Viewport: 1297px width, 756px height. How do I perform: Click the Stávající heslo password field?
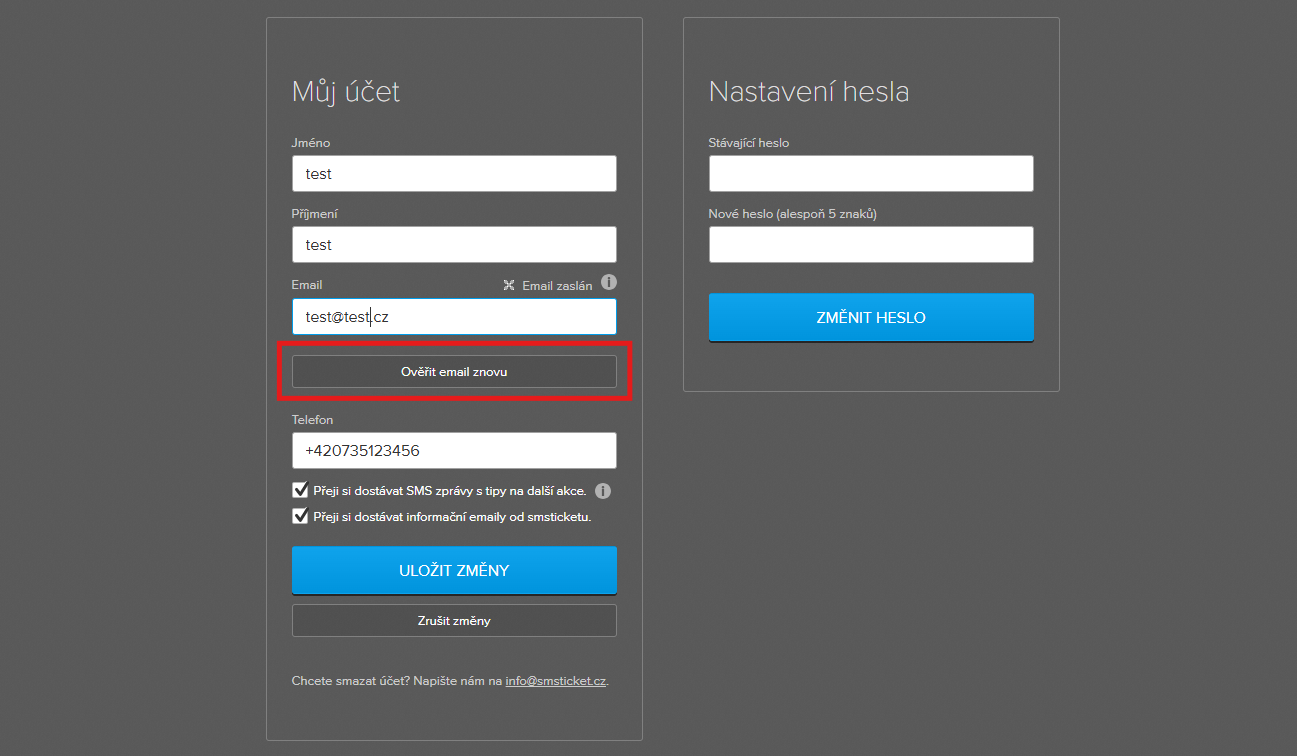click(871, 173)
